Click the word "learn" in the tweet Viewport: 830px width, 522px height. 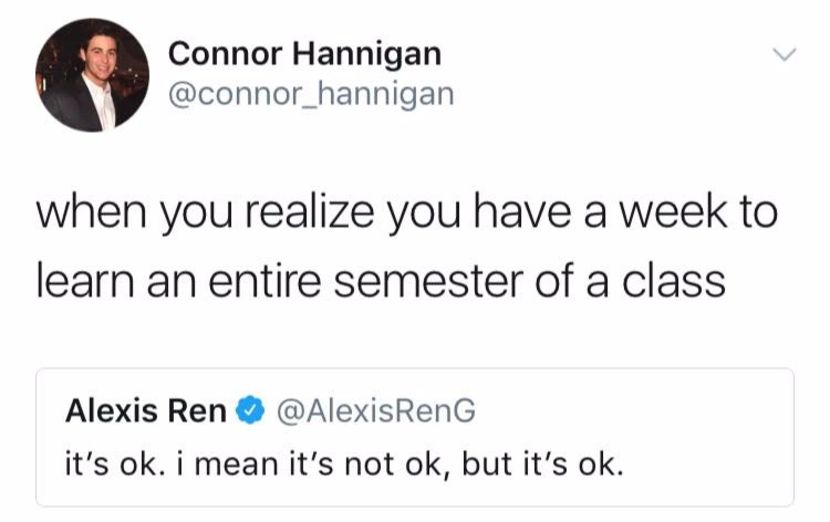click(79, 281)
